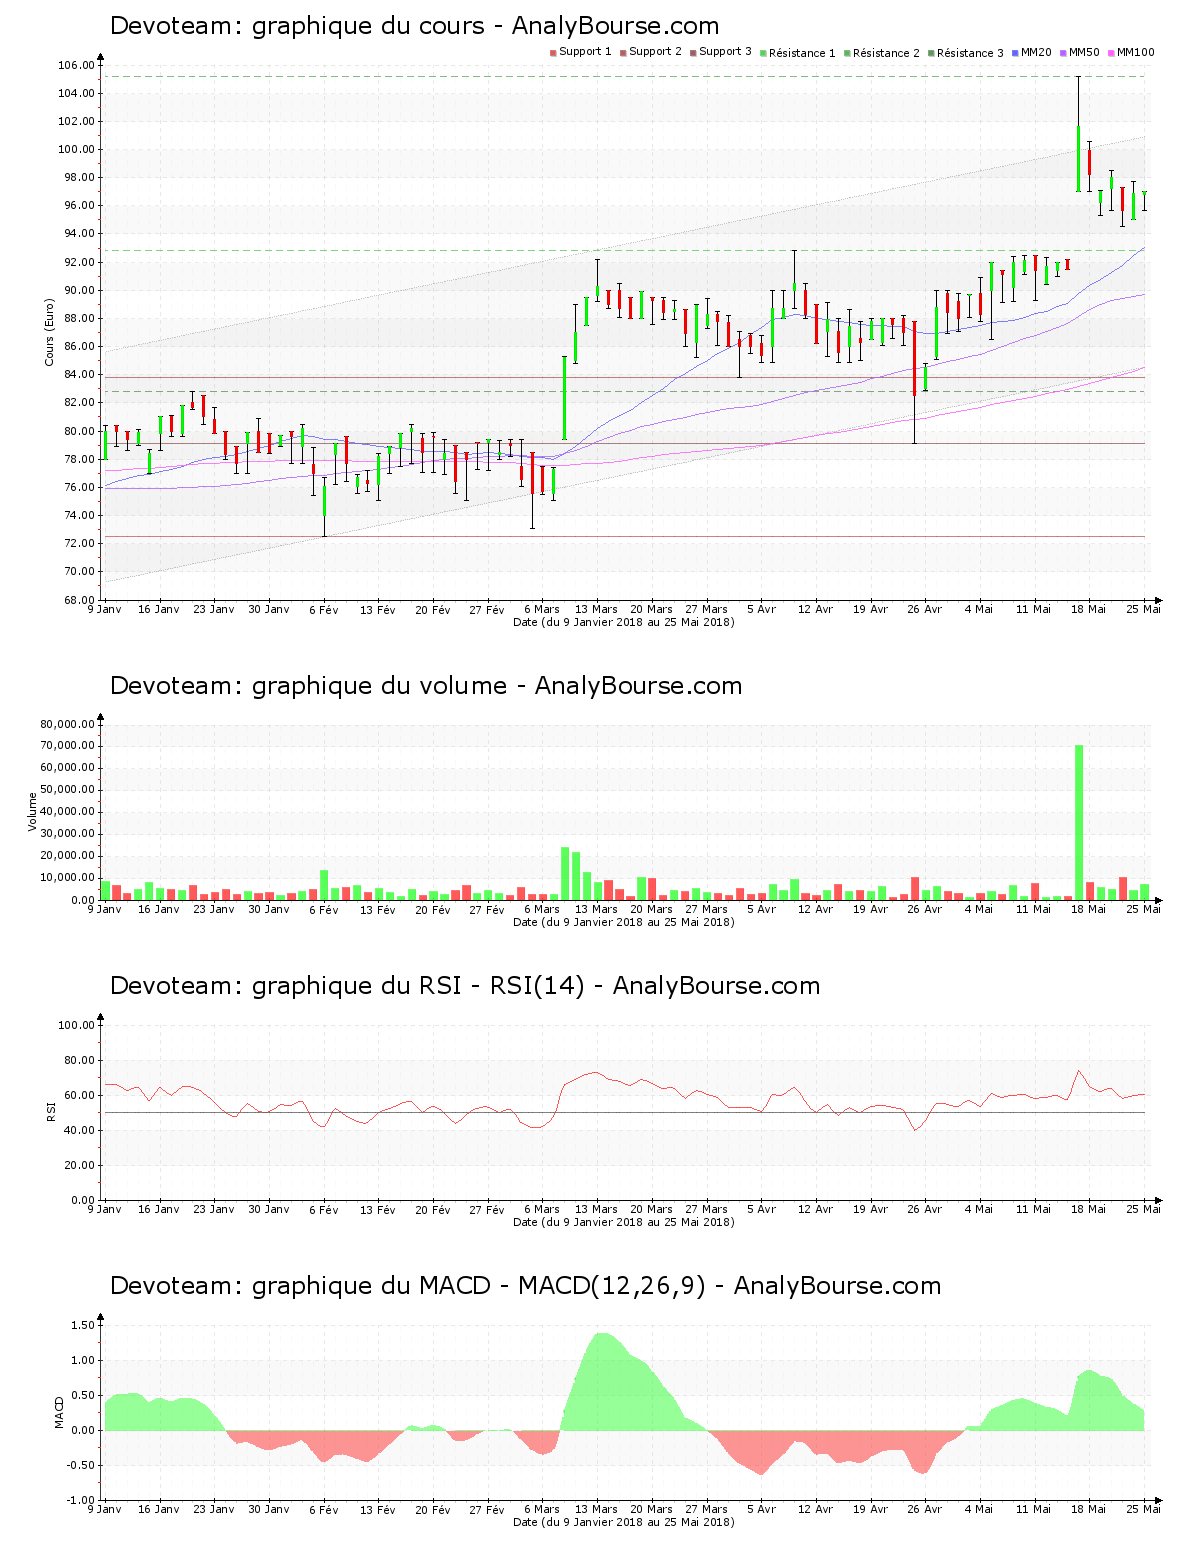1200x1550 pixels.
Task: Click the 70,000.00 volume axis tick
Action: tap(68, 746)
